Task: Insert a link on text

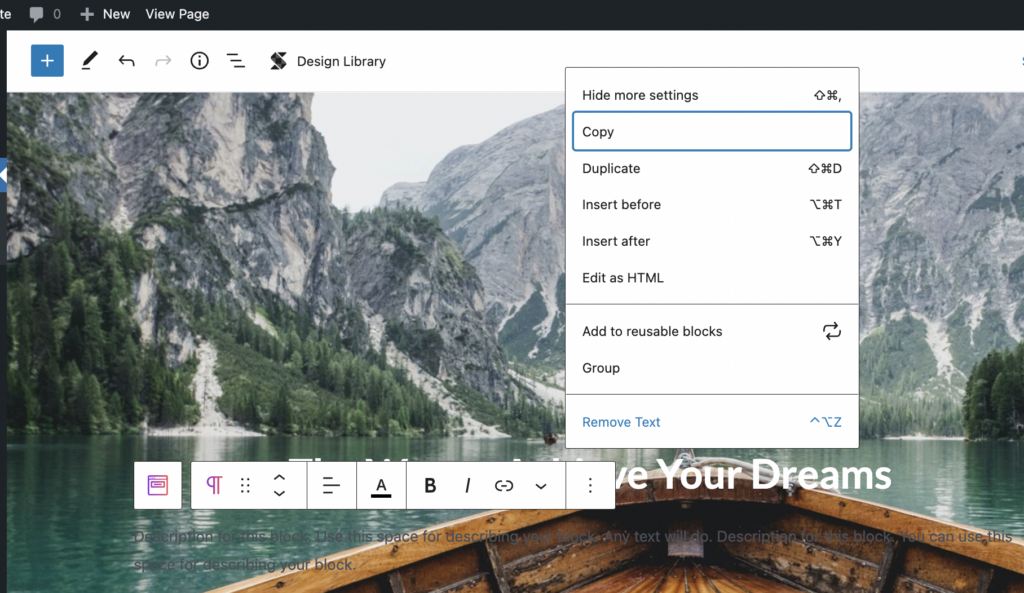Action: 504,485
